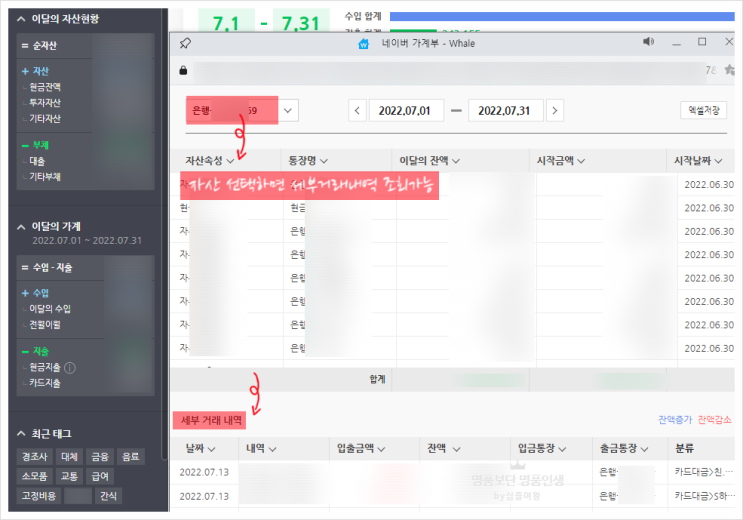Viewport: 743px width, 520px height.
Task: Click the speaker sound icon in title bar
Action: coord(648,42)
